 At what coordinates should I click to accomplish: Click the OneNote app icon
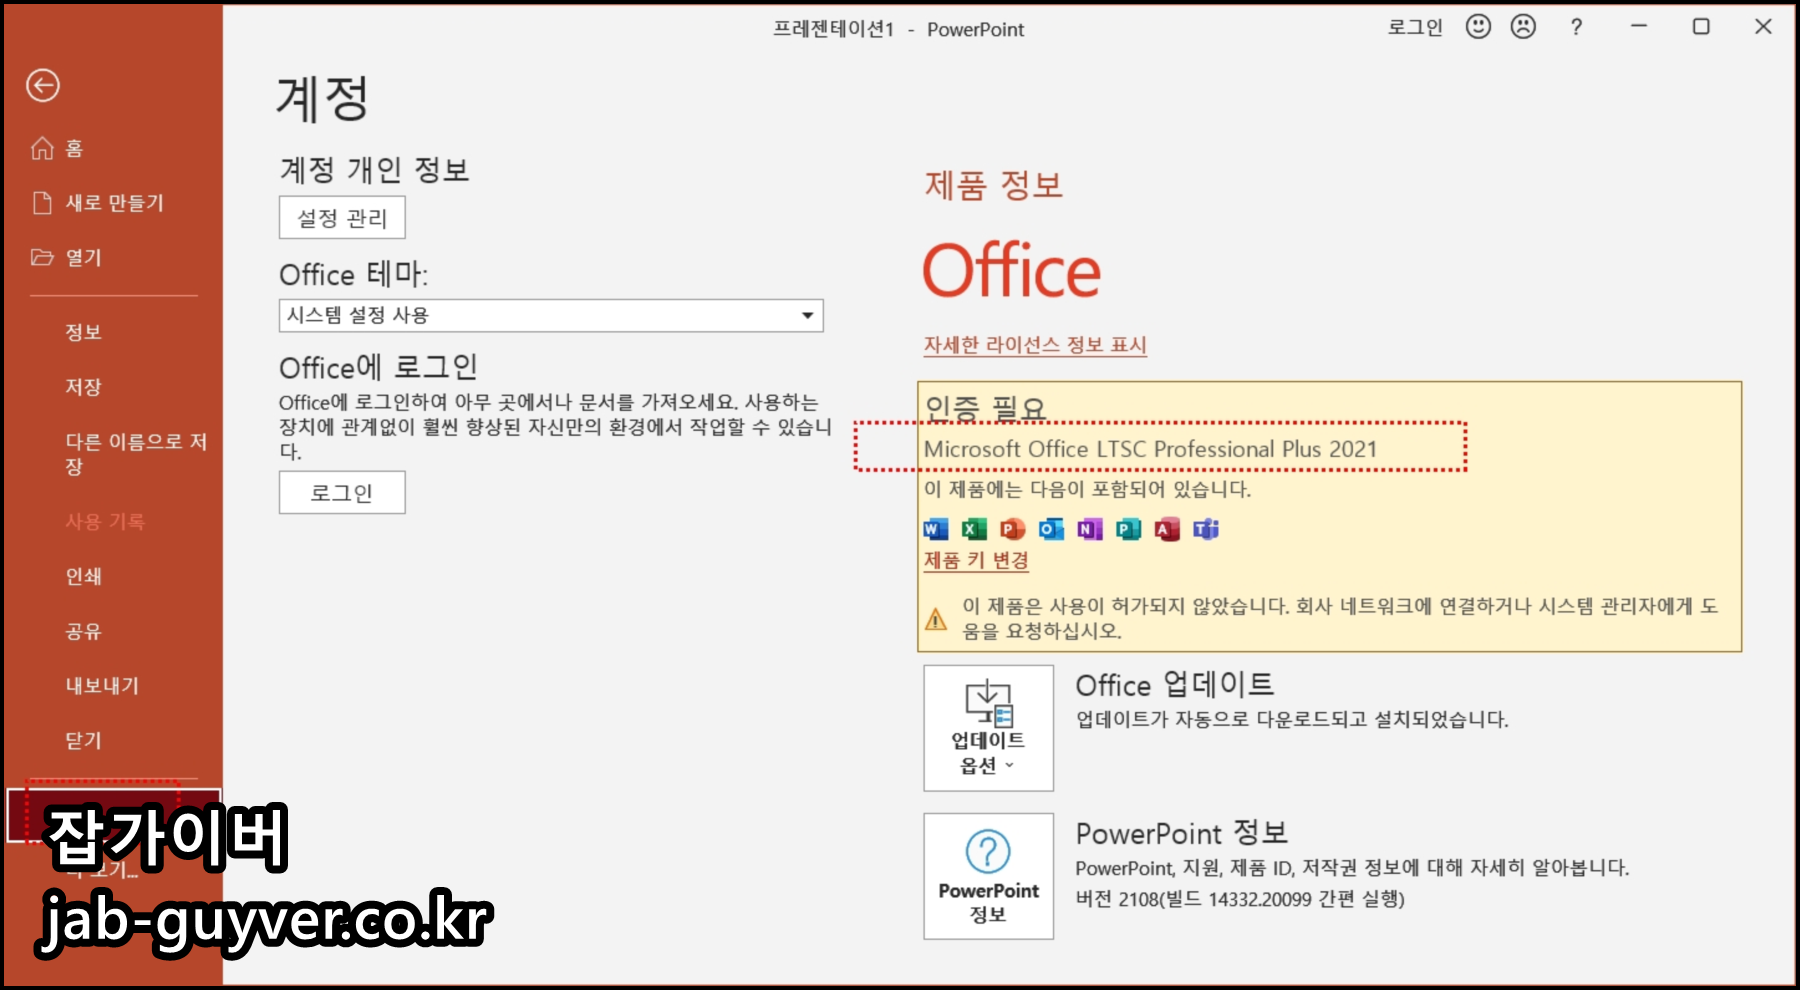1090,529
